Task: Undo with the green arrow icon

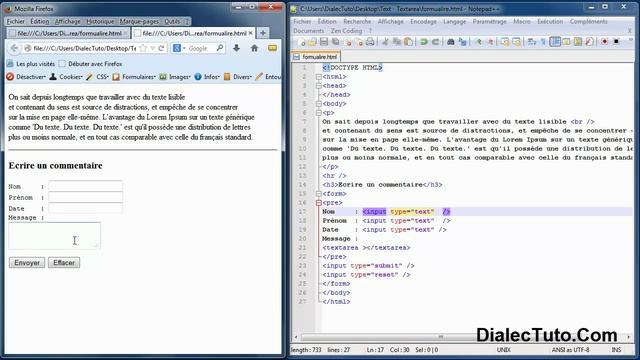Action: 424,42
